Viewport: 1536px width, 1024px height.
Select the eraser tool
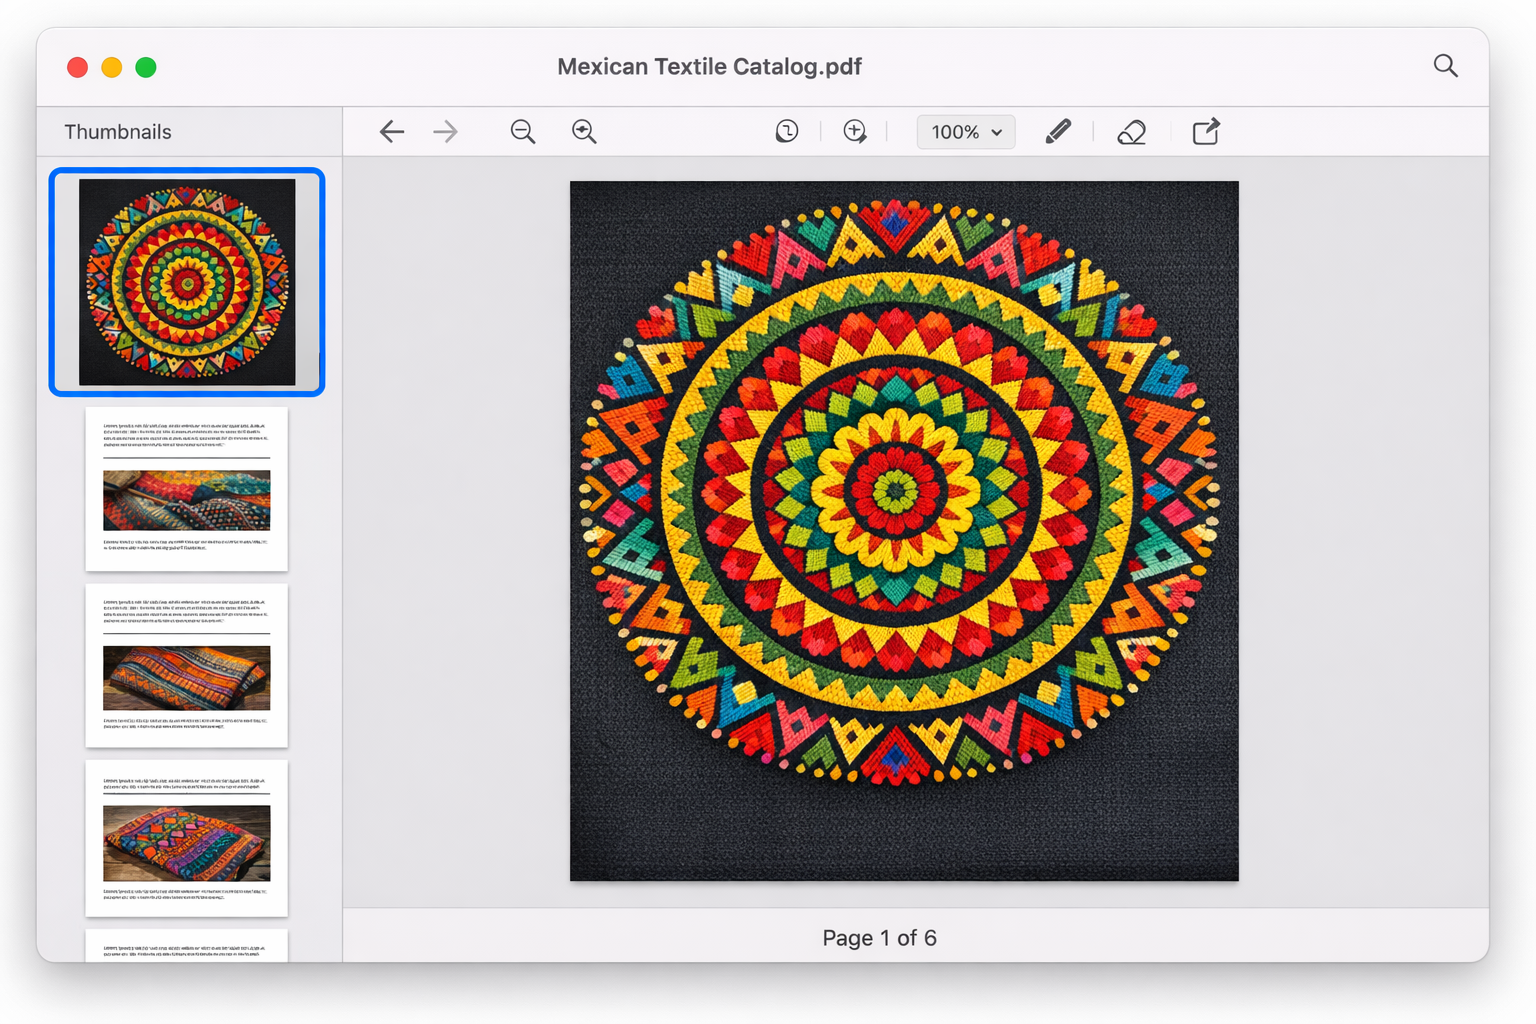click(x=1131, y=132)
